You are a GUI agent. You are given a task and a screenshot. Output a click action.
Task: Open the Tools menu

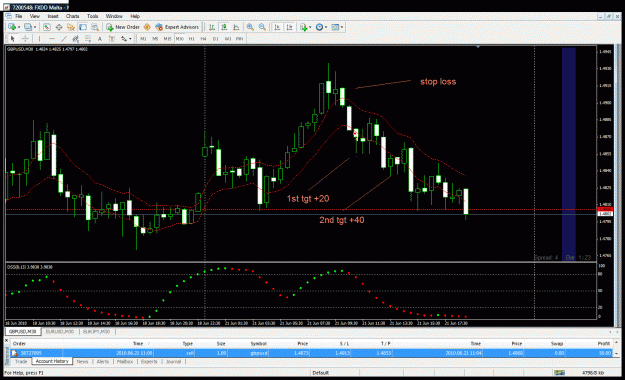click(x=92, y=16)
